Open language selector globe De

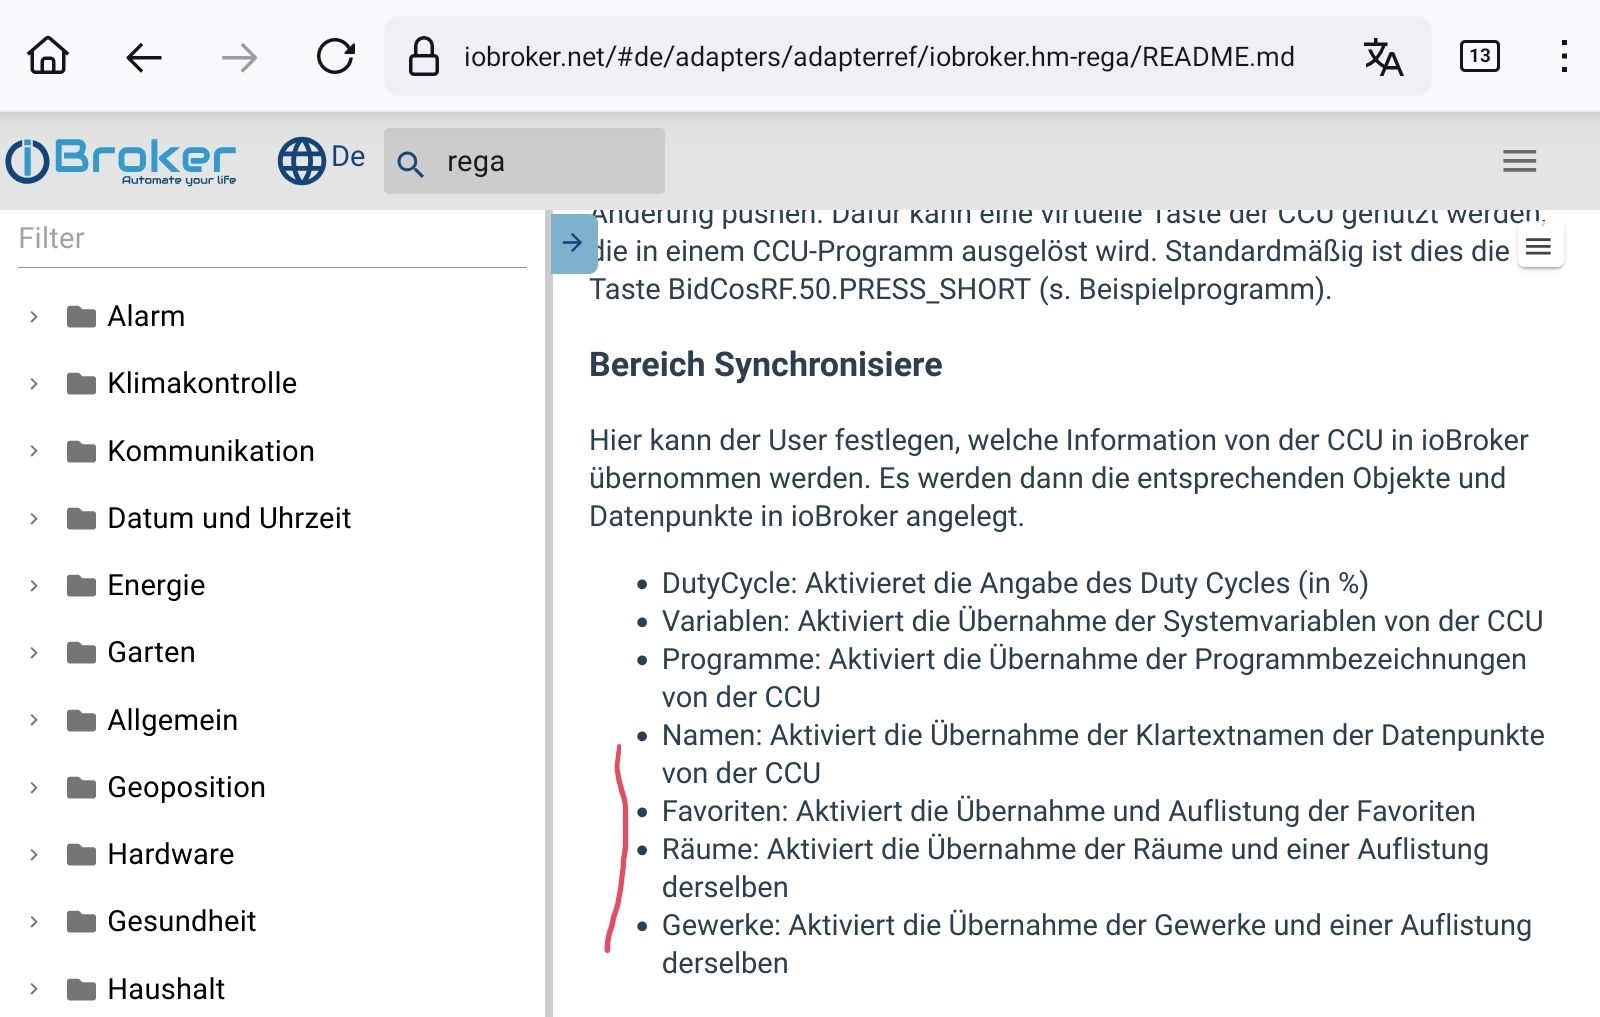coord(321,160)
